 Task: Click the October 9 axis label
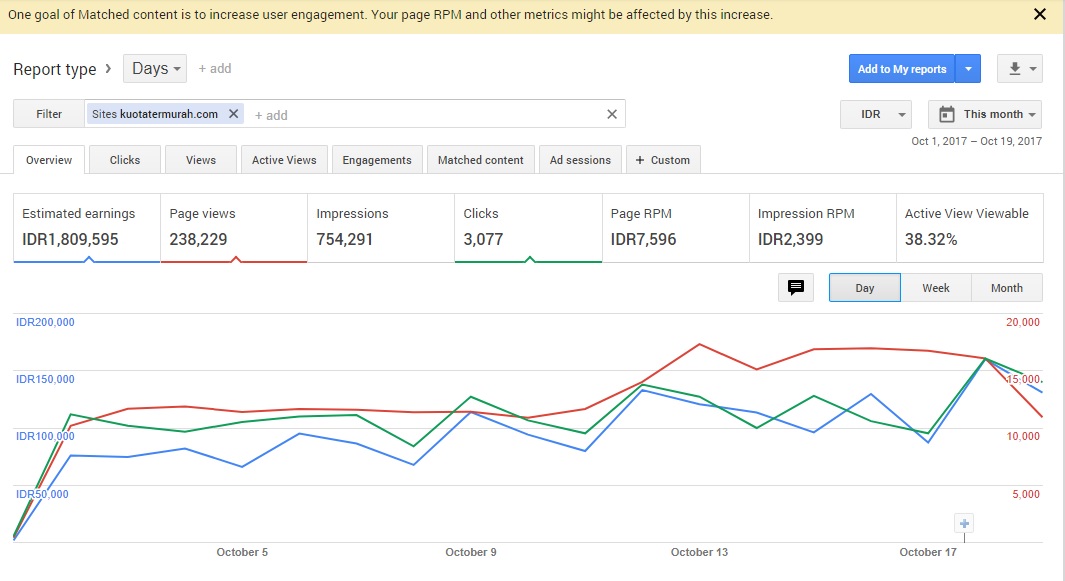(471, 552)
